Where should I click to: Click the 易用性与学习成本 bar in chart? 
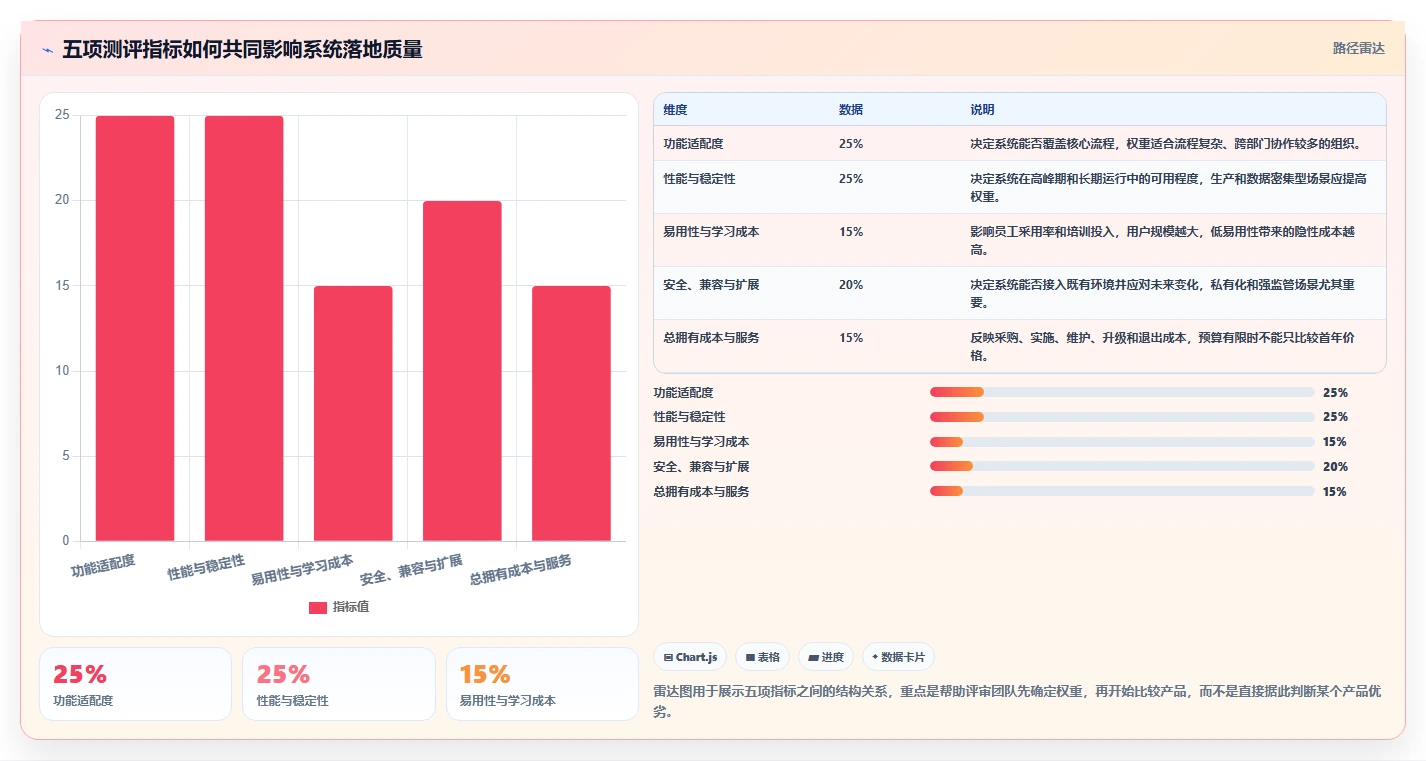[353, 413]
